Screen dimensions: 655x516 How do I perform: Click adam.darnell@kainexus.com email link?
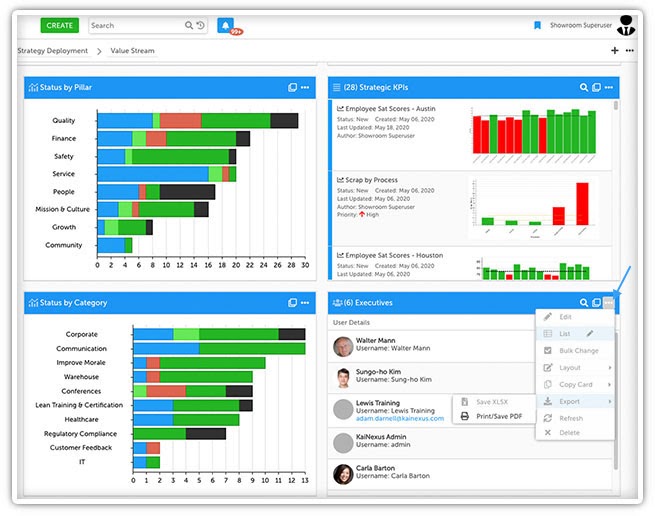pos(400,418)
